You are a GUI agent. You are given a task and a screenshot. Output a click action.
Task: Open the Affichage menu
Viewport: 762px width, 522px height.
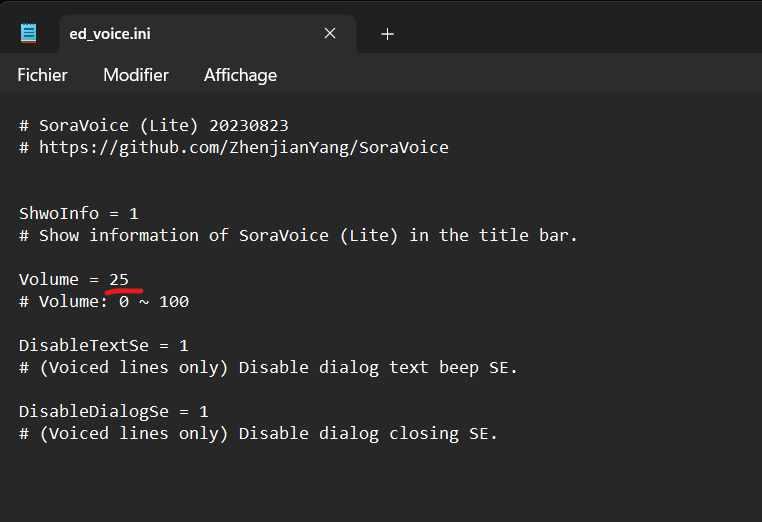pyautogui.click(x=240, y=75)
